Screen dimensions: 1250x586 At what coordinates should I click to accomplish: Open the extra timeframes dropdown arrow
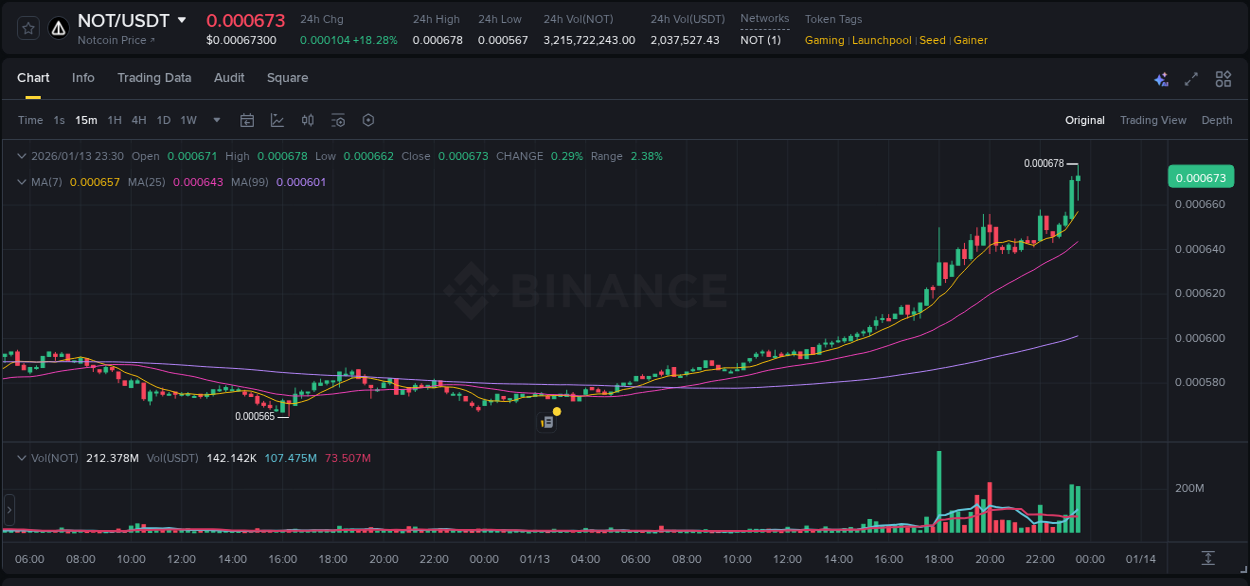tap(216, 119)
